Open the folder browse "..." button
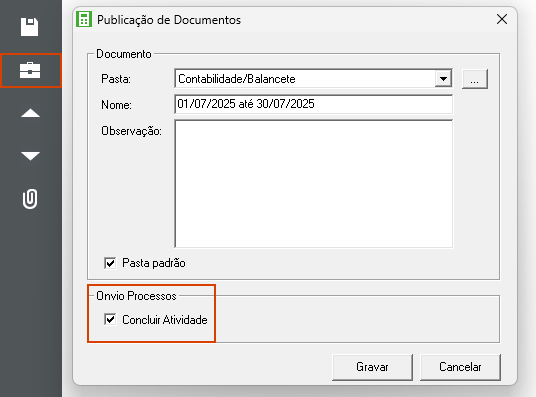Image resolution: width=536 pixels, height=397 pixels. 475,79
